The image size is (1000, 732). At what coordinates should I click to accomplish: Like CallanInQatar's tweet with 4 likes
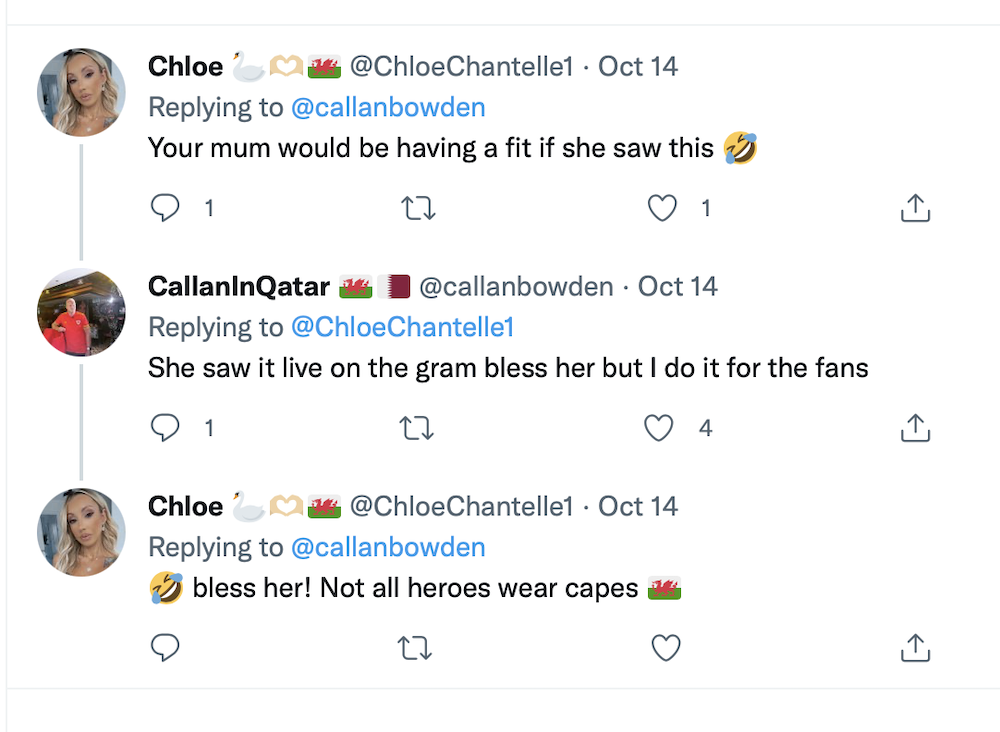pos(659,428)
